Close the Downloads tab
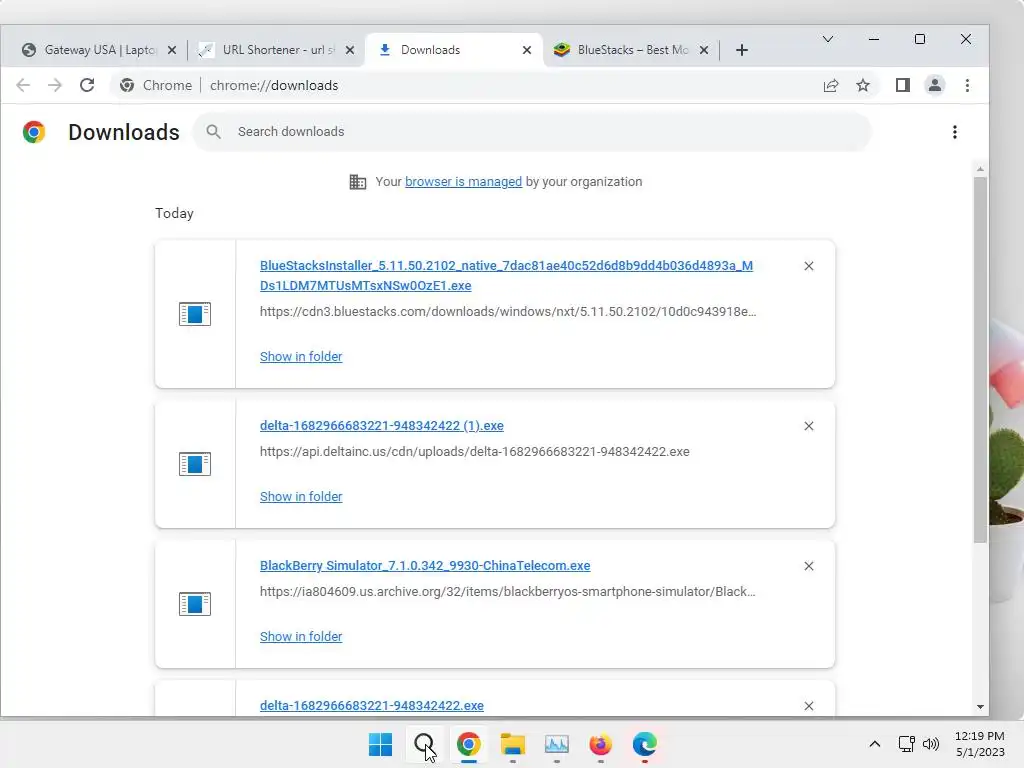The width and height of the screenshot is (1024, 768). pyautogui.click(x=526, y=50)
